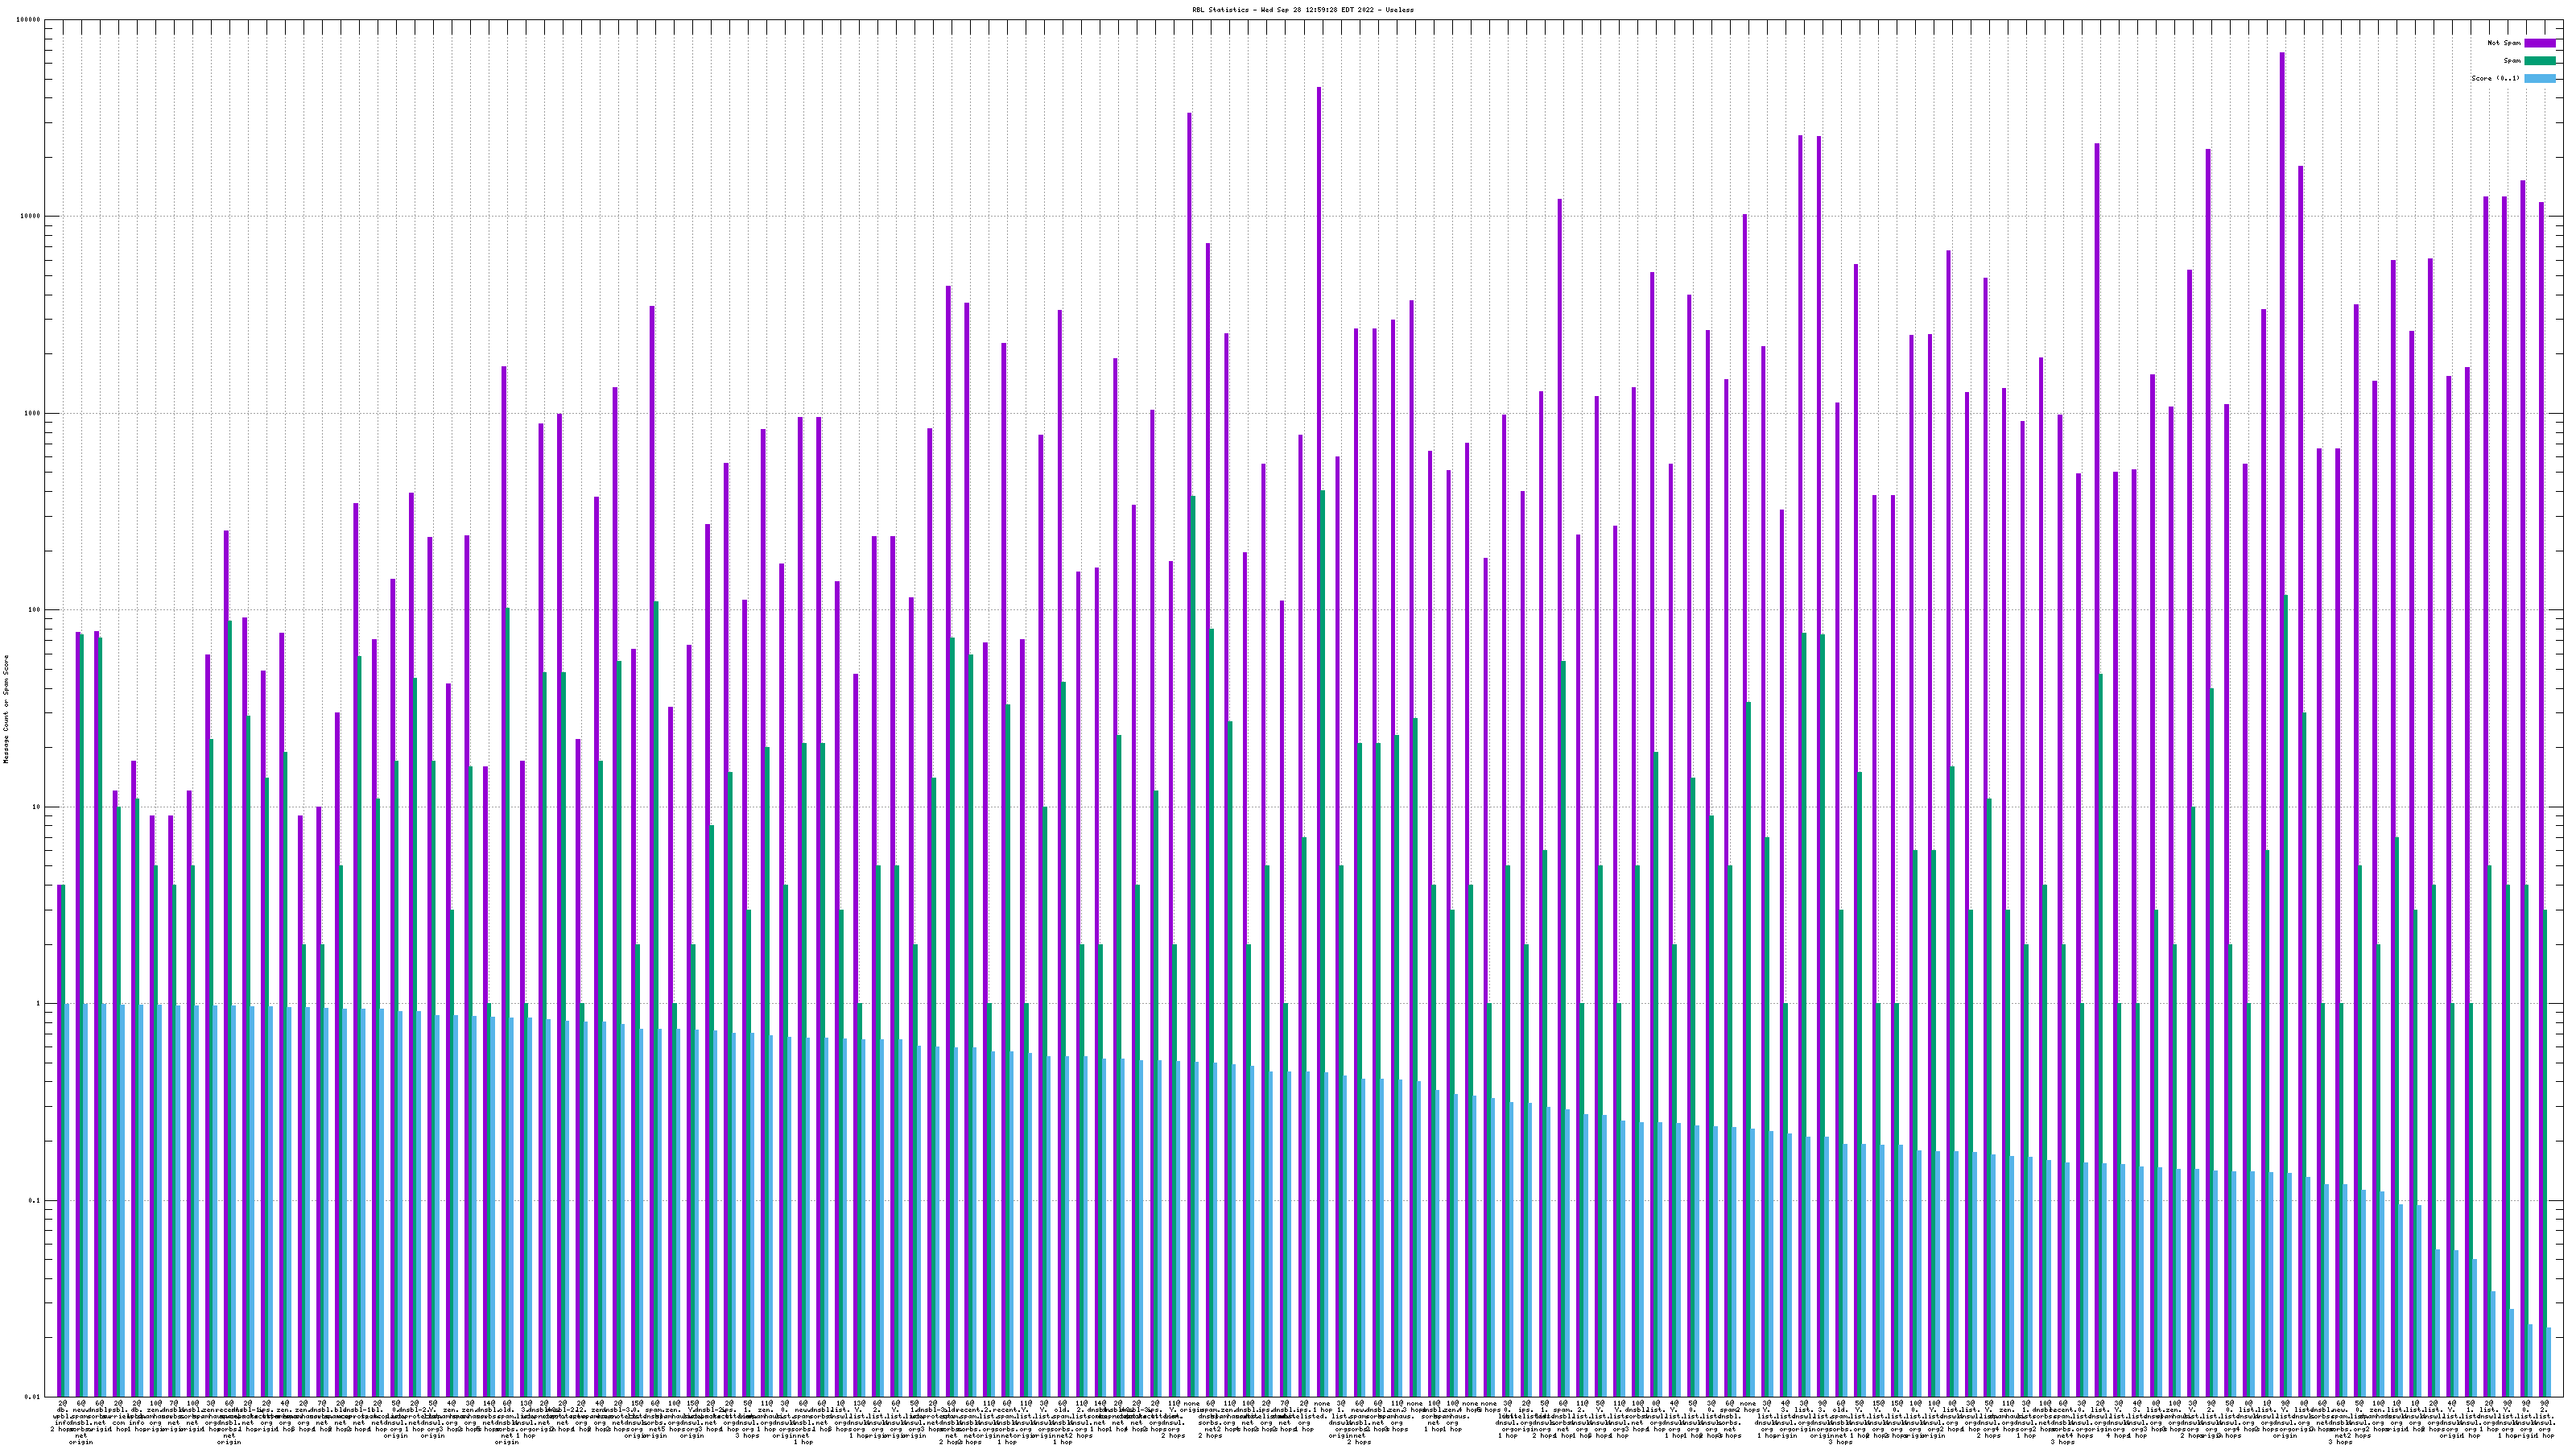
Task: Click the 100 y-axis tick label
Action: tap(35, 610)
